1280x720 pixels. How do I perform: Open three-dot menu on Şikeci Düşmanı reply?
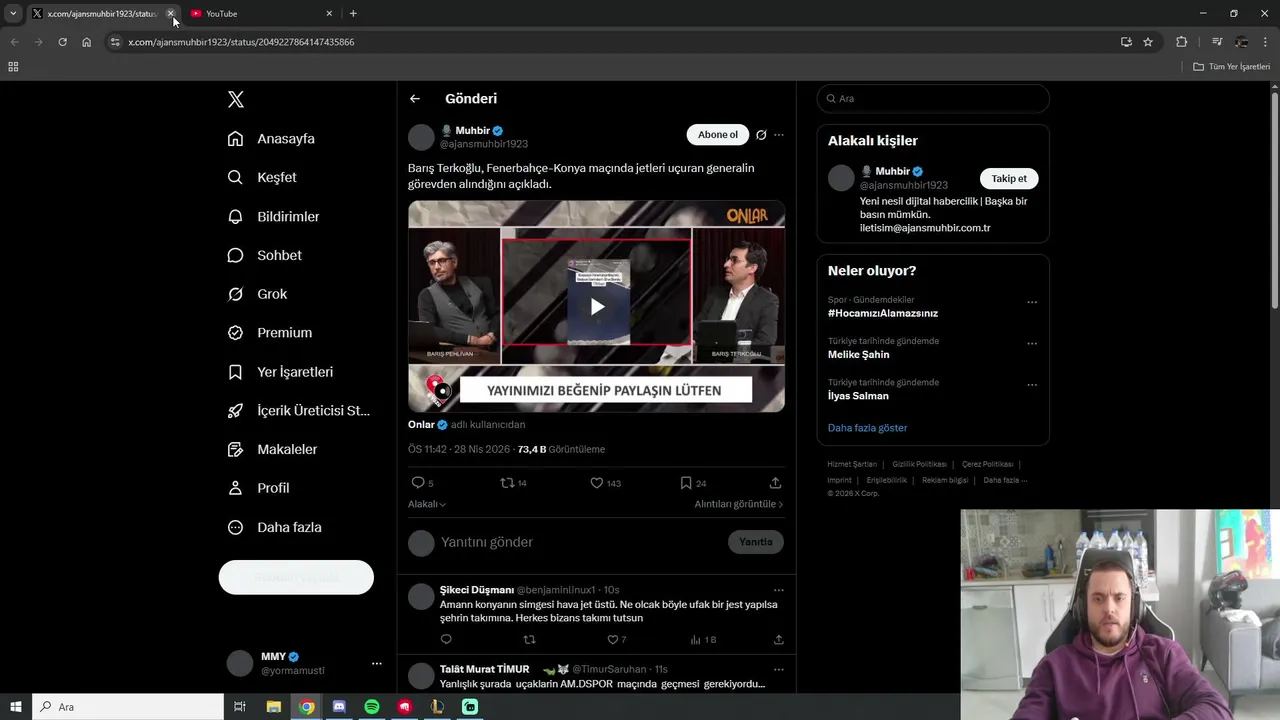(779, 590)
